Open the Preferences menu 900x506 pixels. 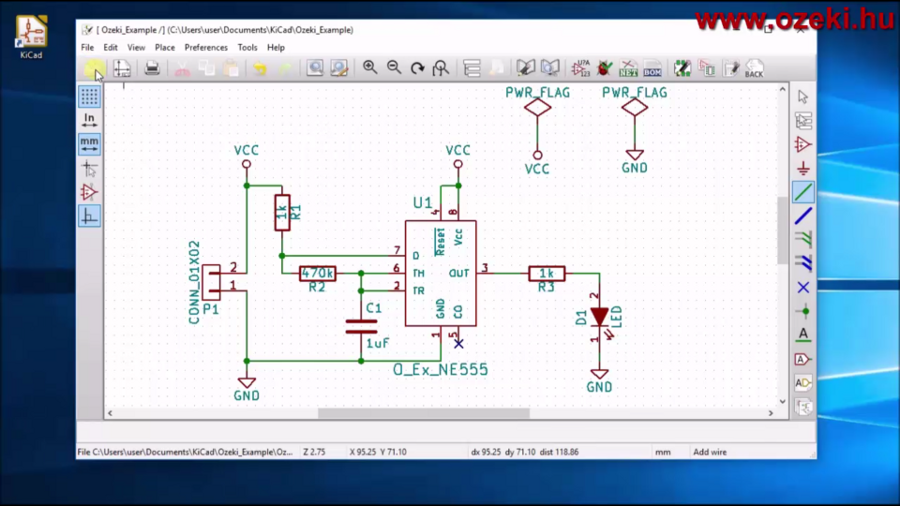(x=206, y=48)
